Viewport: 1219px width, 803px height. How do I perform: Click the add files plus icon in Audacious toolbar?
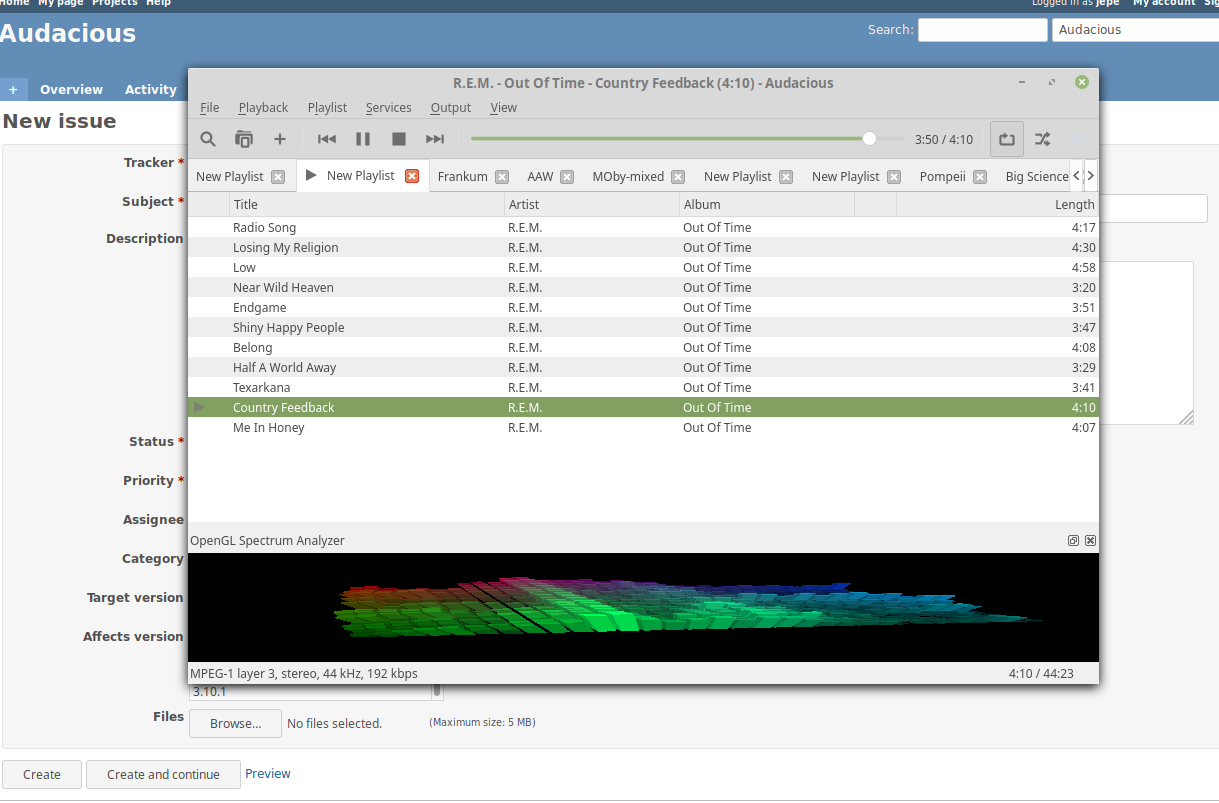[280, 139]
